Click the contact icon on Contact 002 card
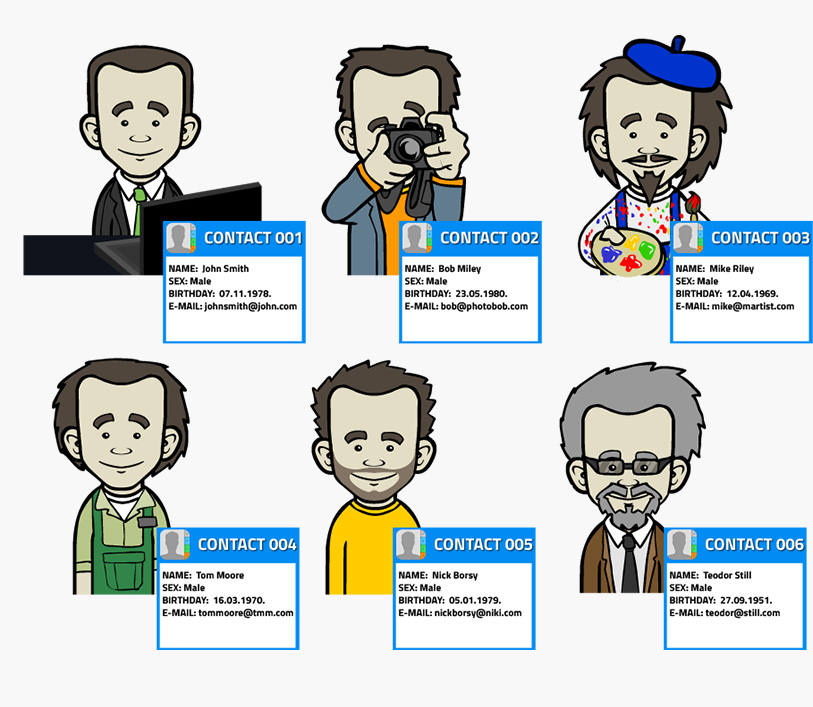Screen dimensions: 813x707 pos(417,238)
